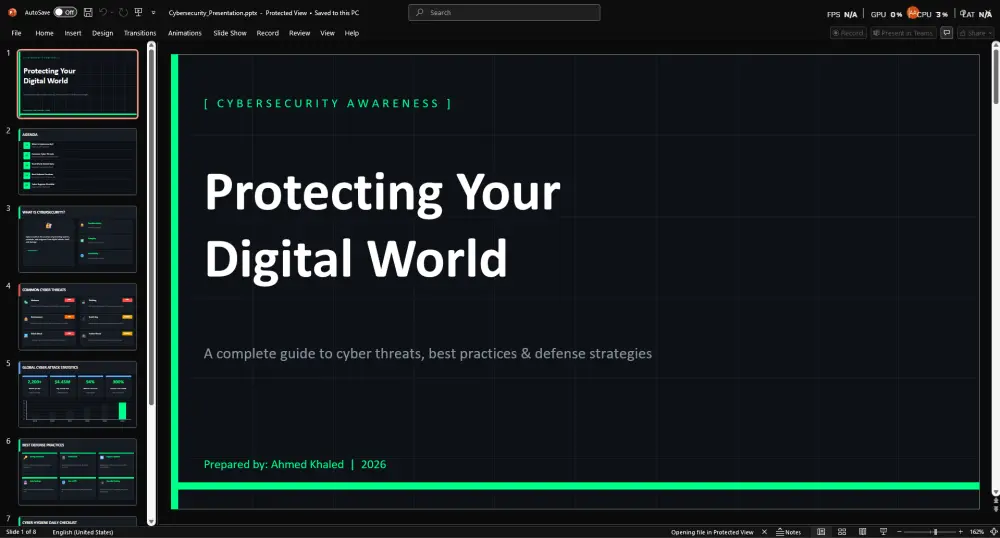Fit slide to current window icon
This screenshot has width=1000, height=538.
[993, 532]
